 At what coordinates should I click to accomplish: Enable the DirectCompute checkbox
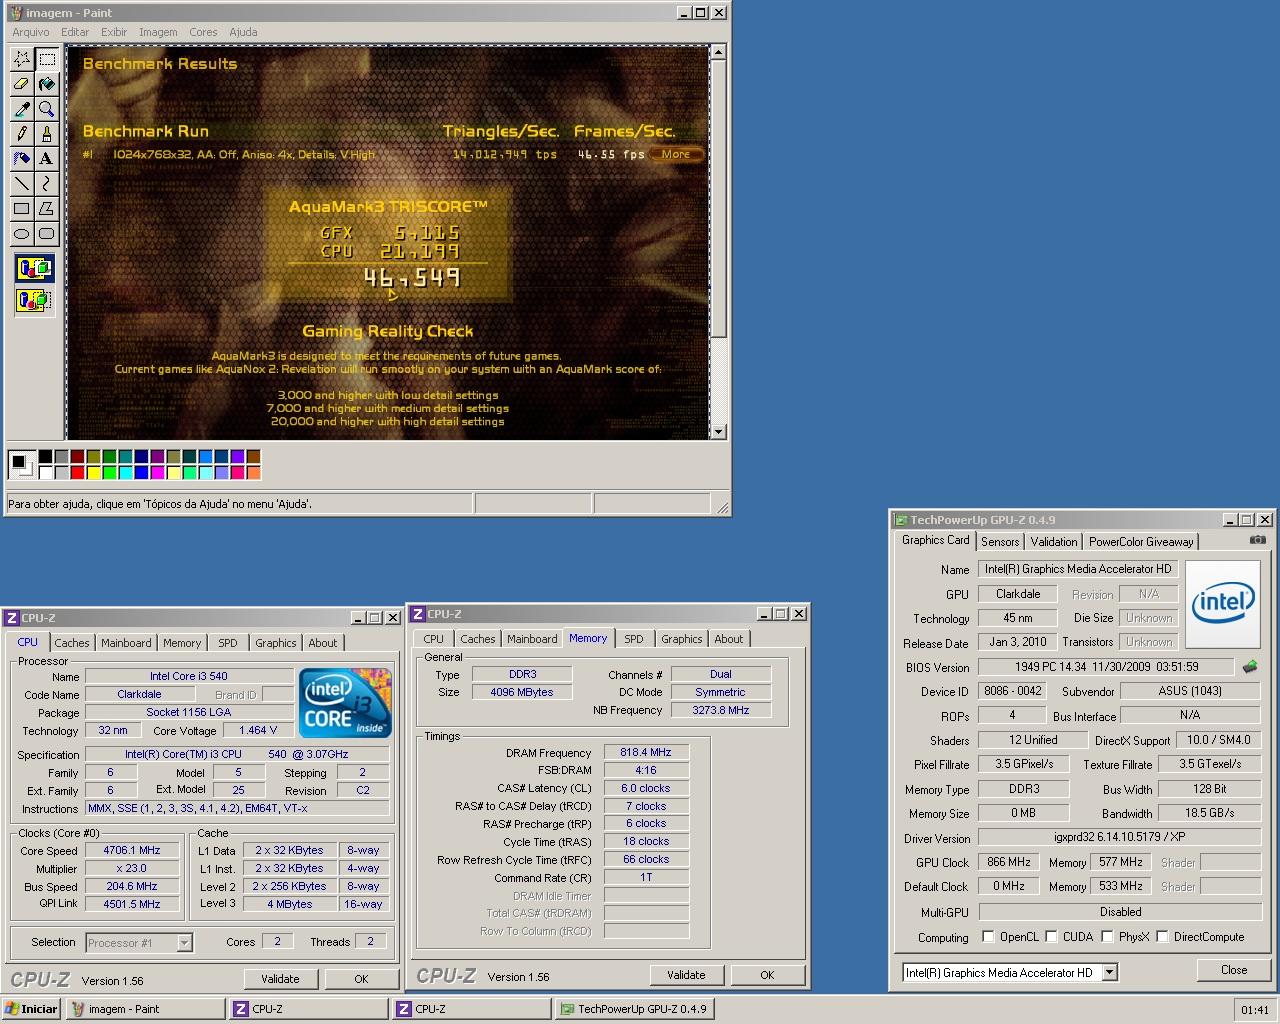tap(1162, 937)
